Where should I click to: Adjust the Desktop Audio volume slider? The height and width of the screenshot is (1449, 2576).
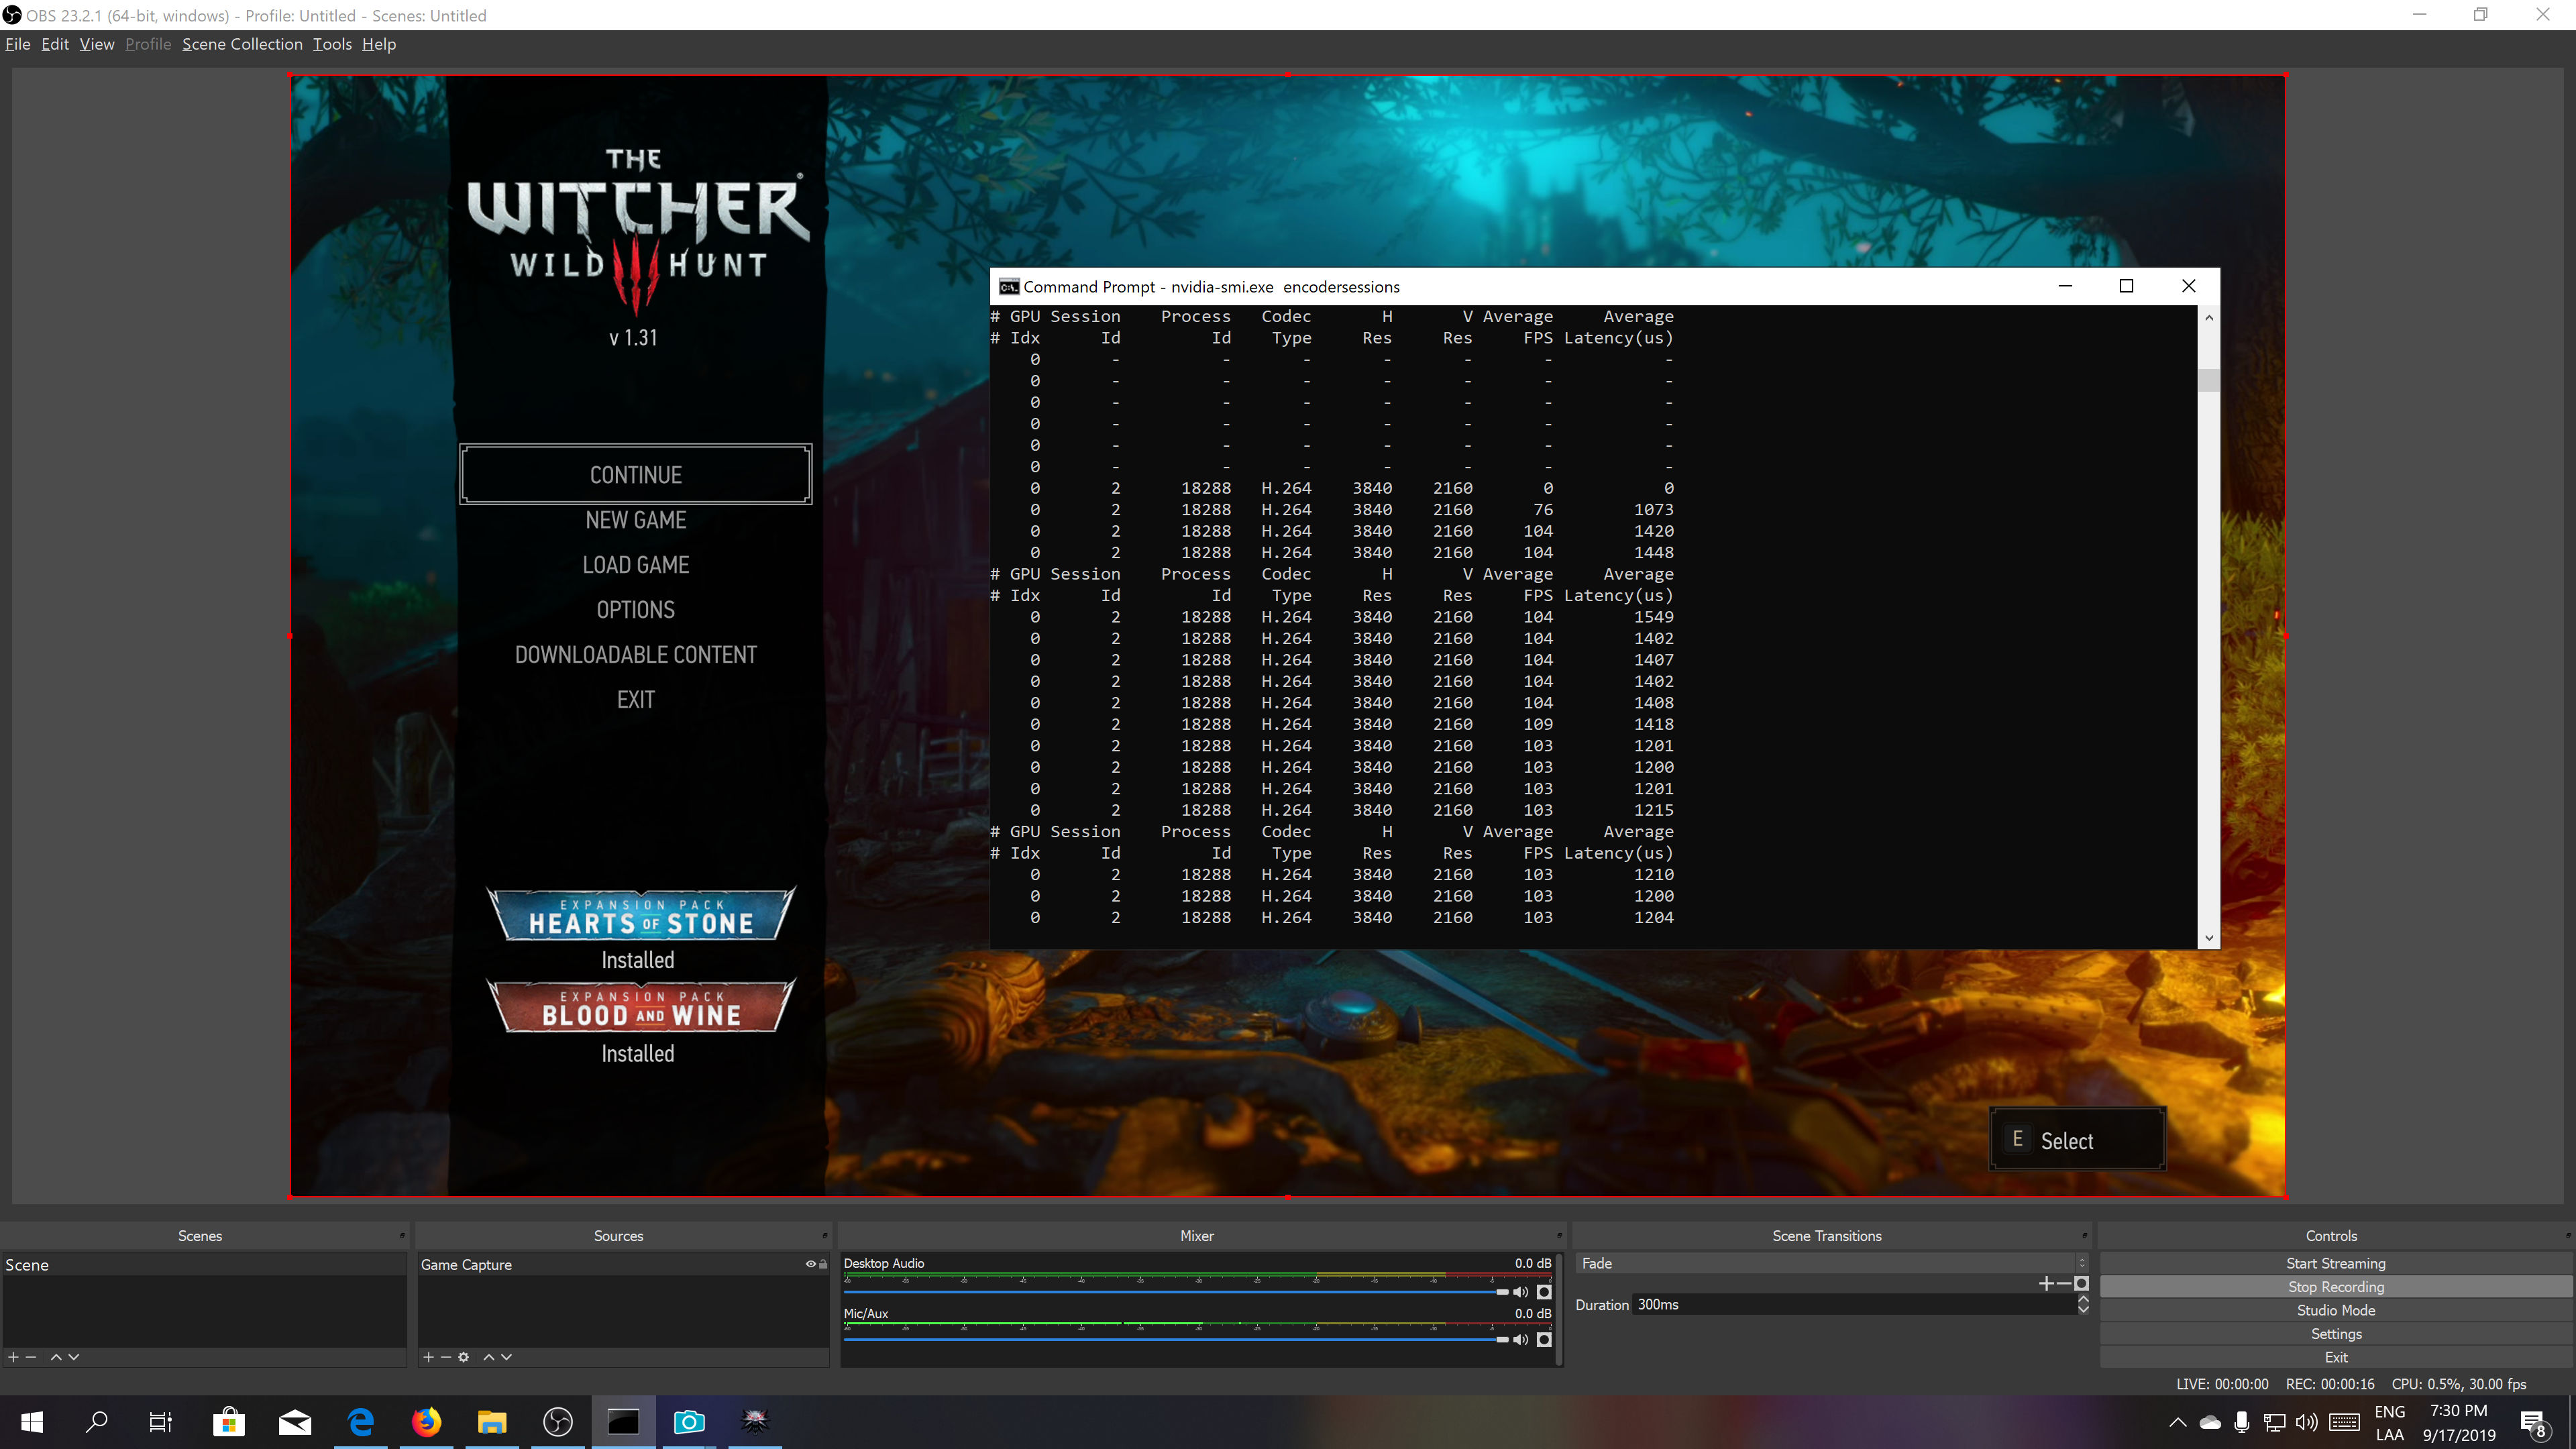click(x=1176, y=1292)
